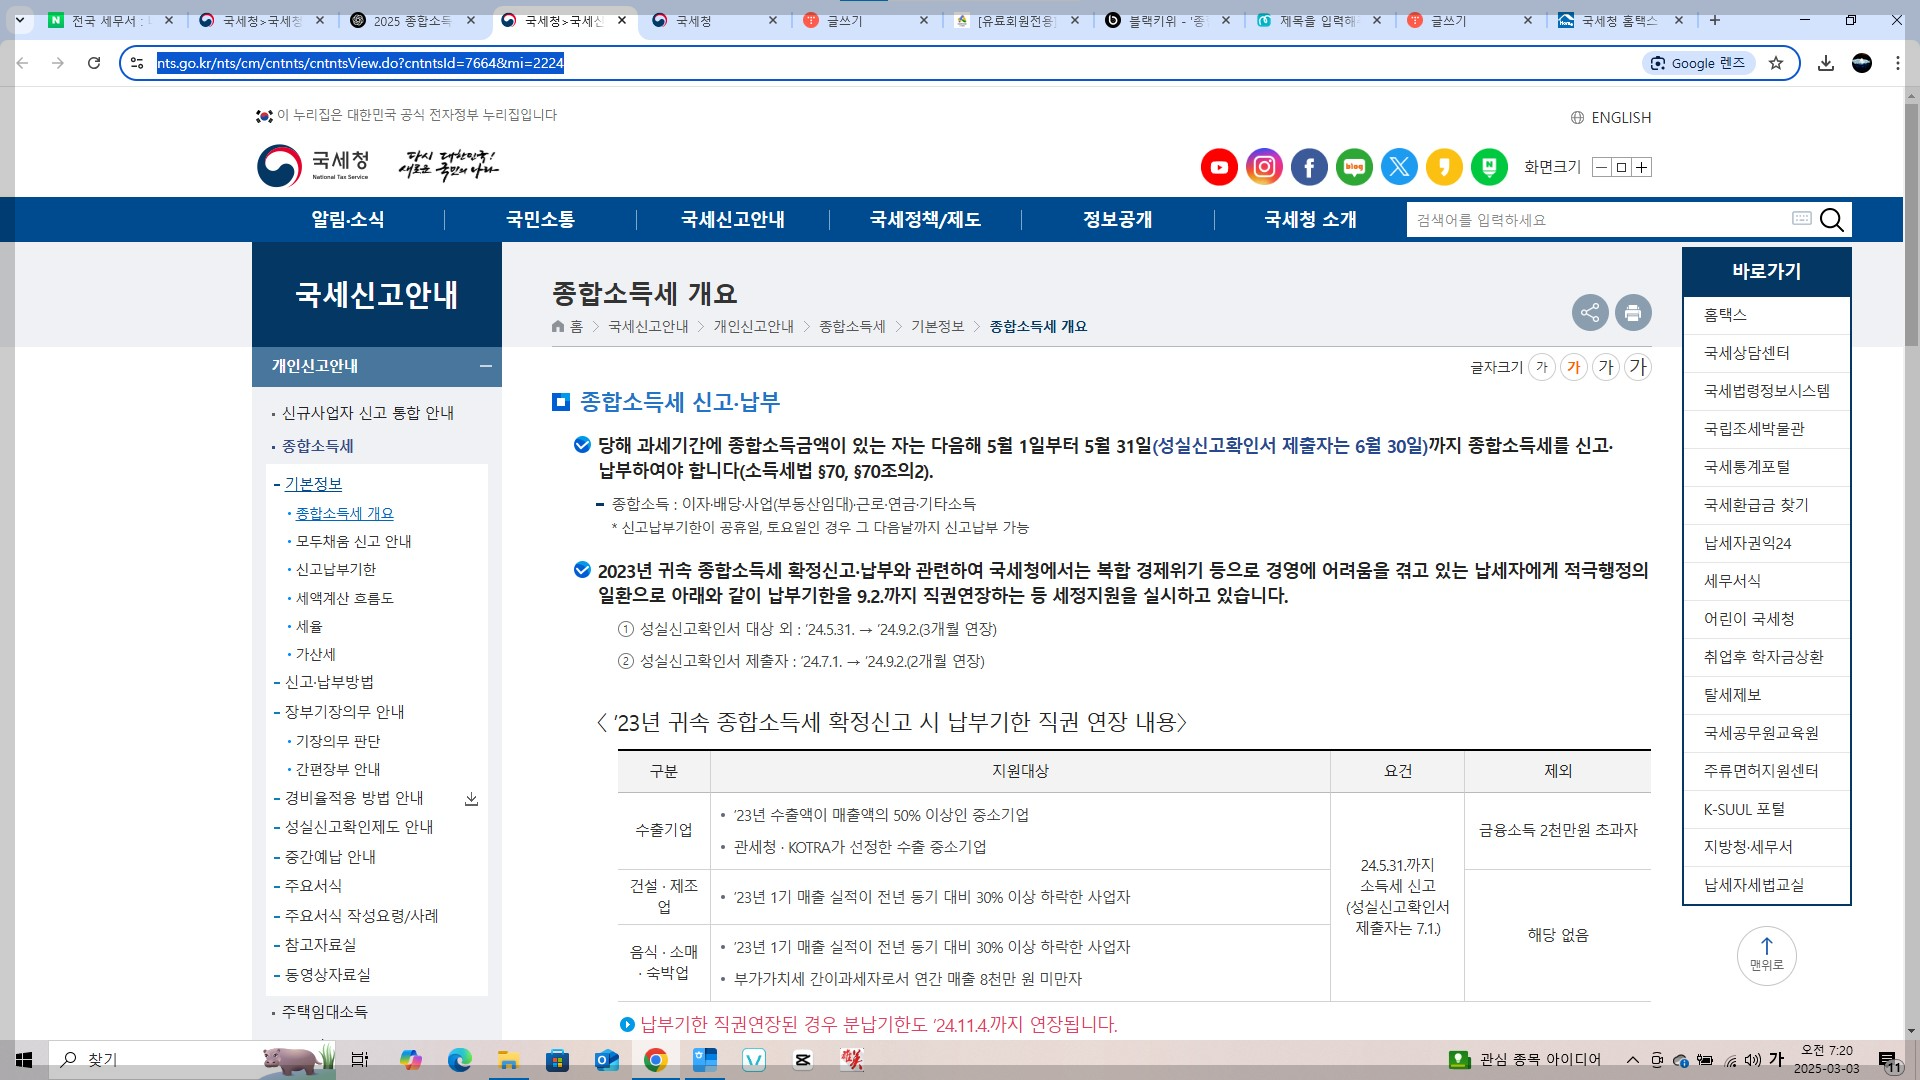Open 성실신고확인제도 안내 sidebar link

point(359,827)
